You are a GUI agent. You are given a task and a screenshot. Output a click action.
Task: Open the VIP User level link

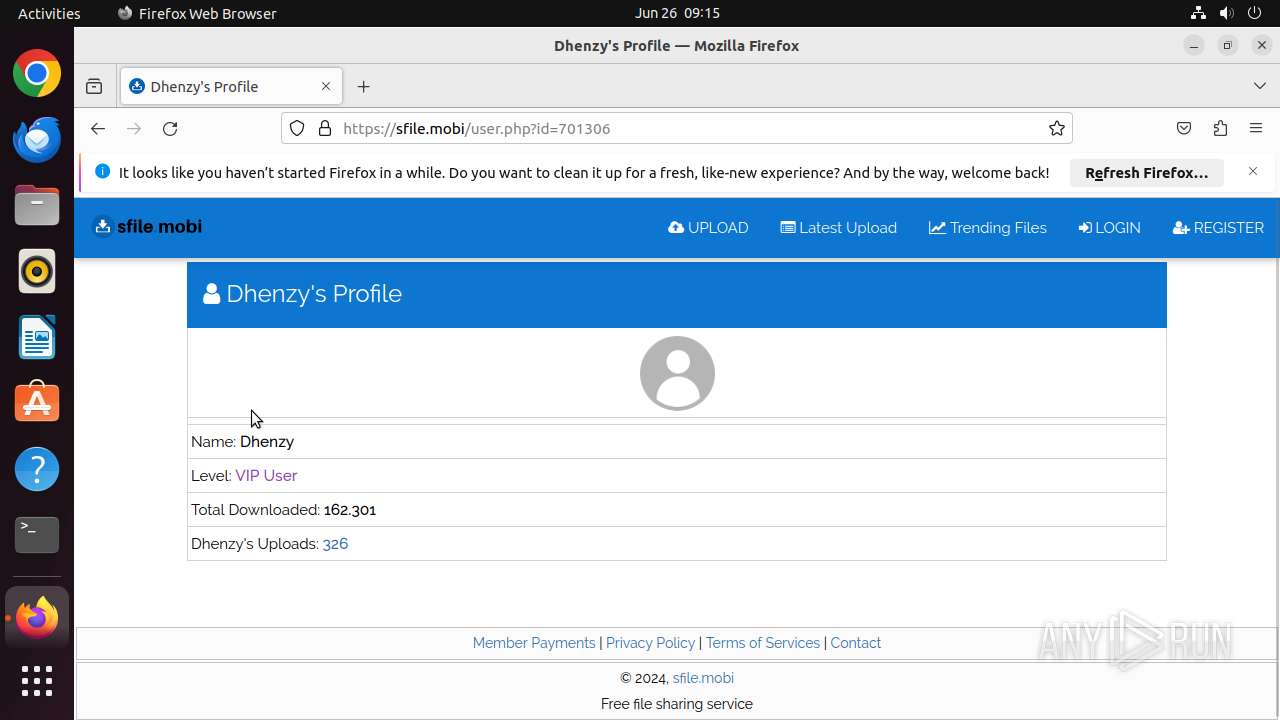coord(266,476)
